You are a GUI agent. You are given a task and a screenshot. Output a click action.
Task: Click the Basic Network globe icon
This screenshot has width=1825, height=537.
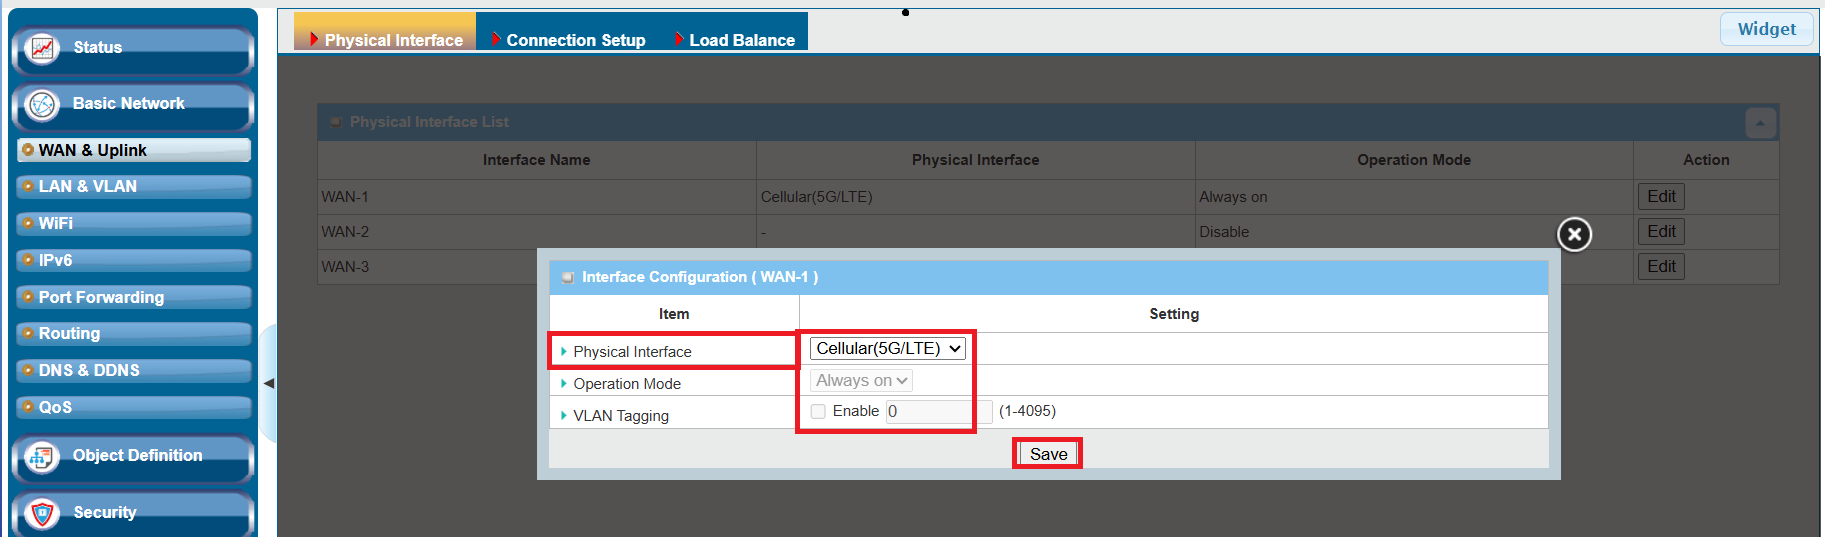(x=42, y=104)
